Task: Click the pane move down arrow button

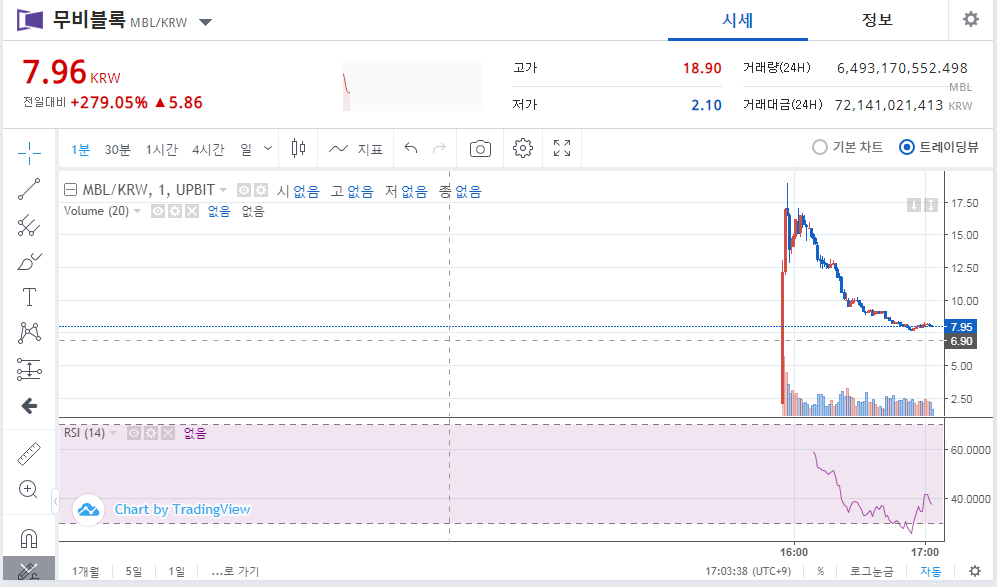Action: click(914, 205)
